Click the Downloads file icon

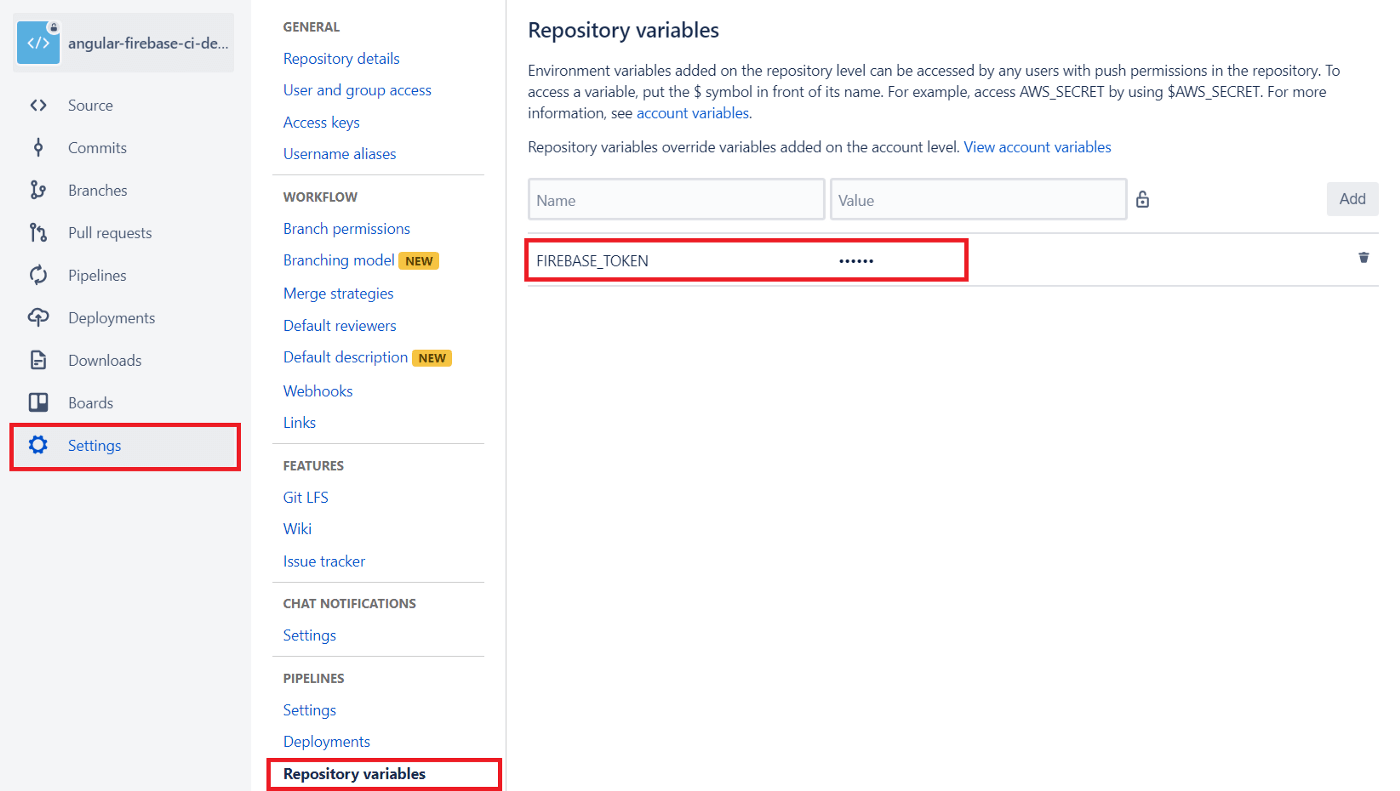[38, 360]
